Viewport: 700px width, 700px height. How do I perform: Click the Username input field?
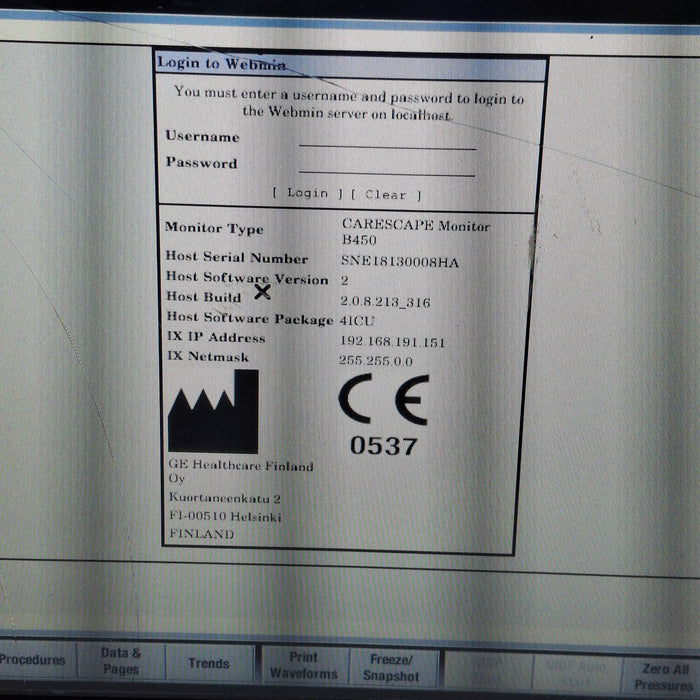[x=388, y=139]
